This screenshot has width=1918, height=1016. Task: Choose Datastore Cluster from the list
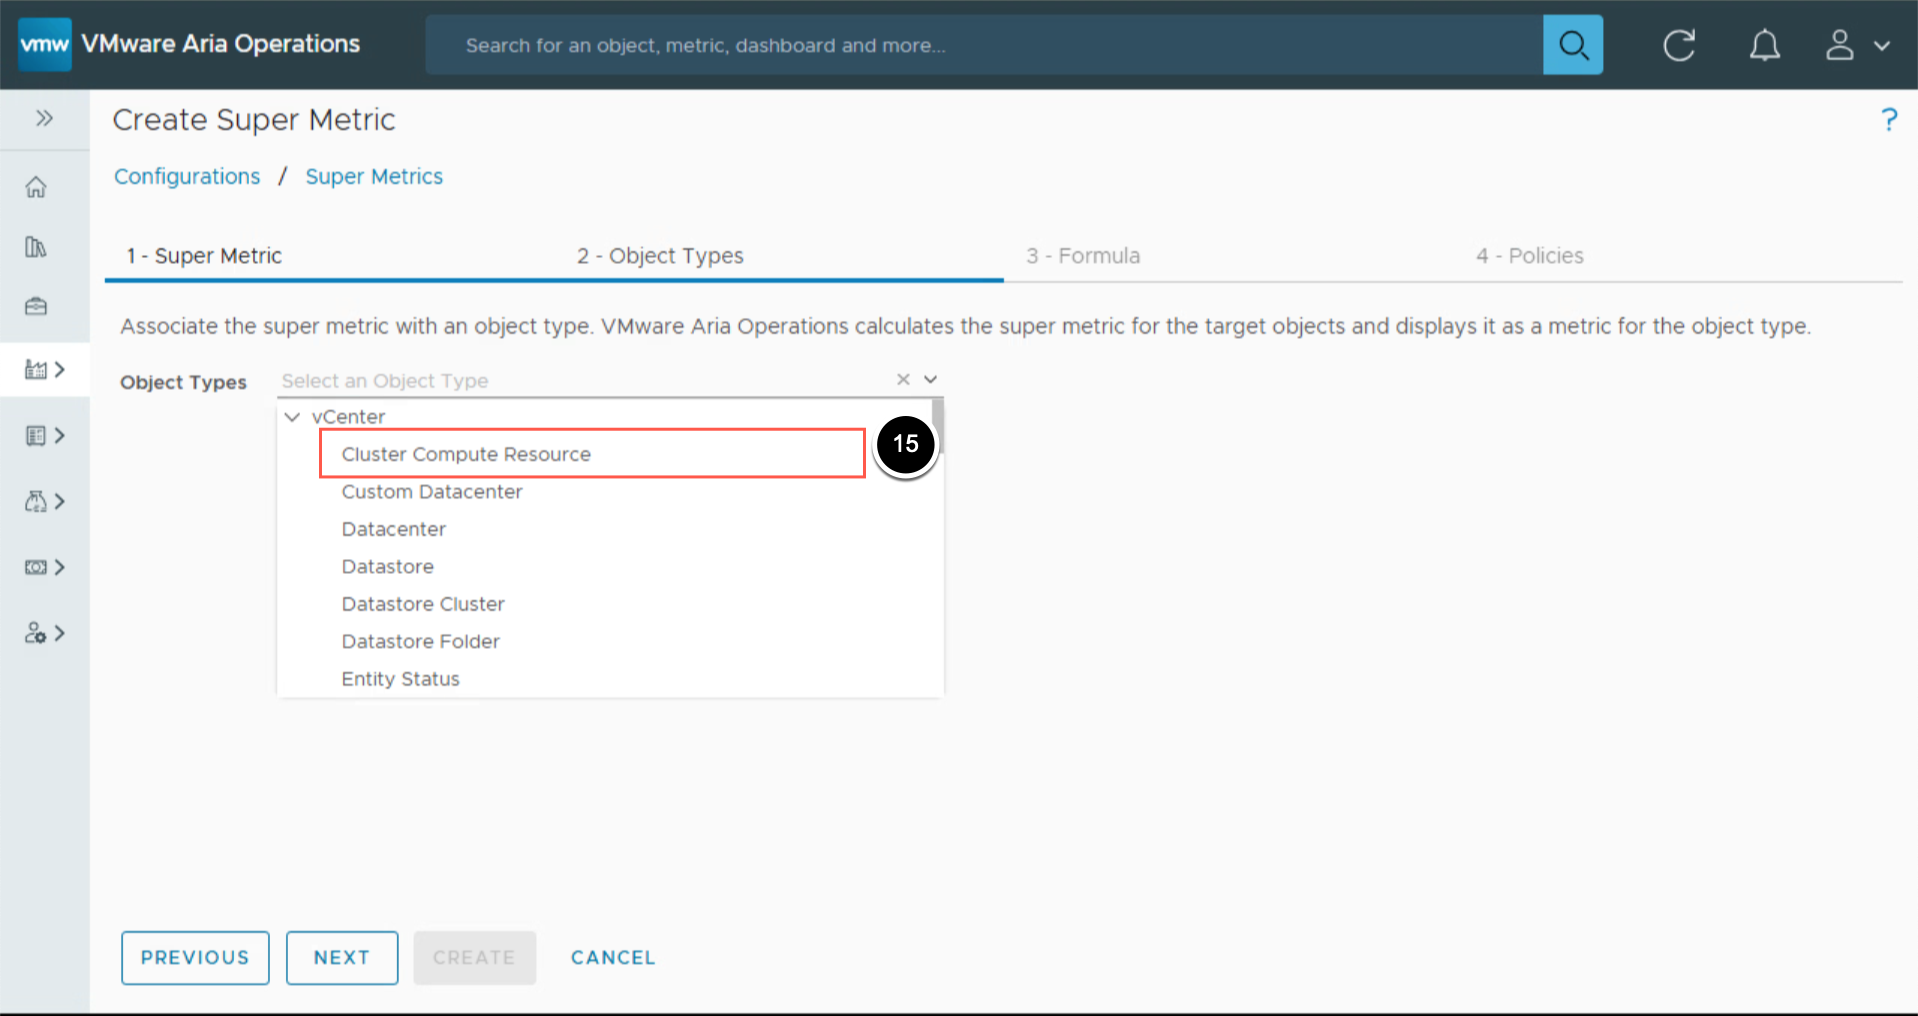[423, 604]
